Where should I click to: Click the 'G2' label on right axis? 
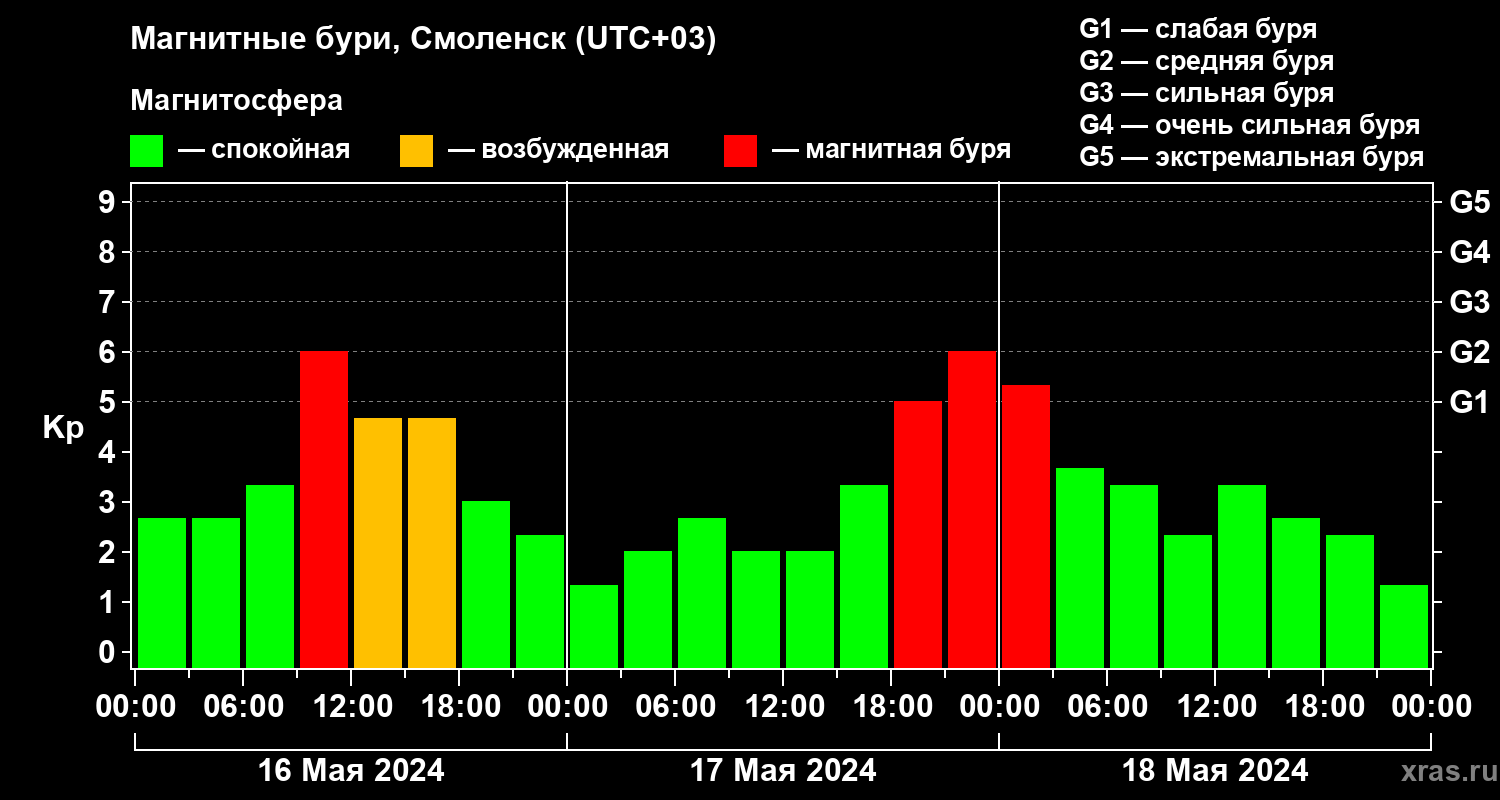1469,352
